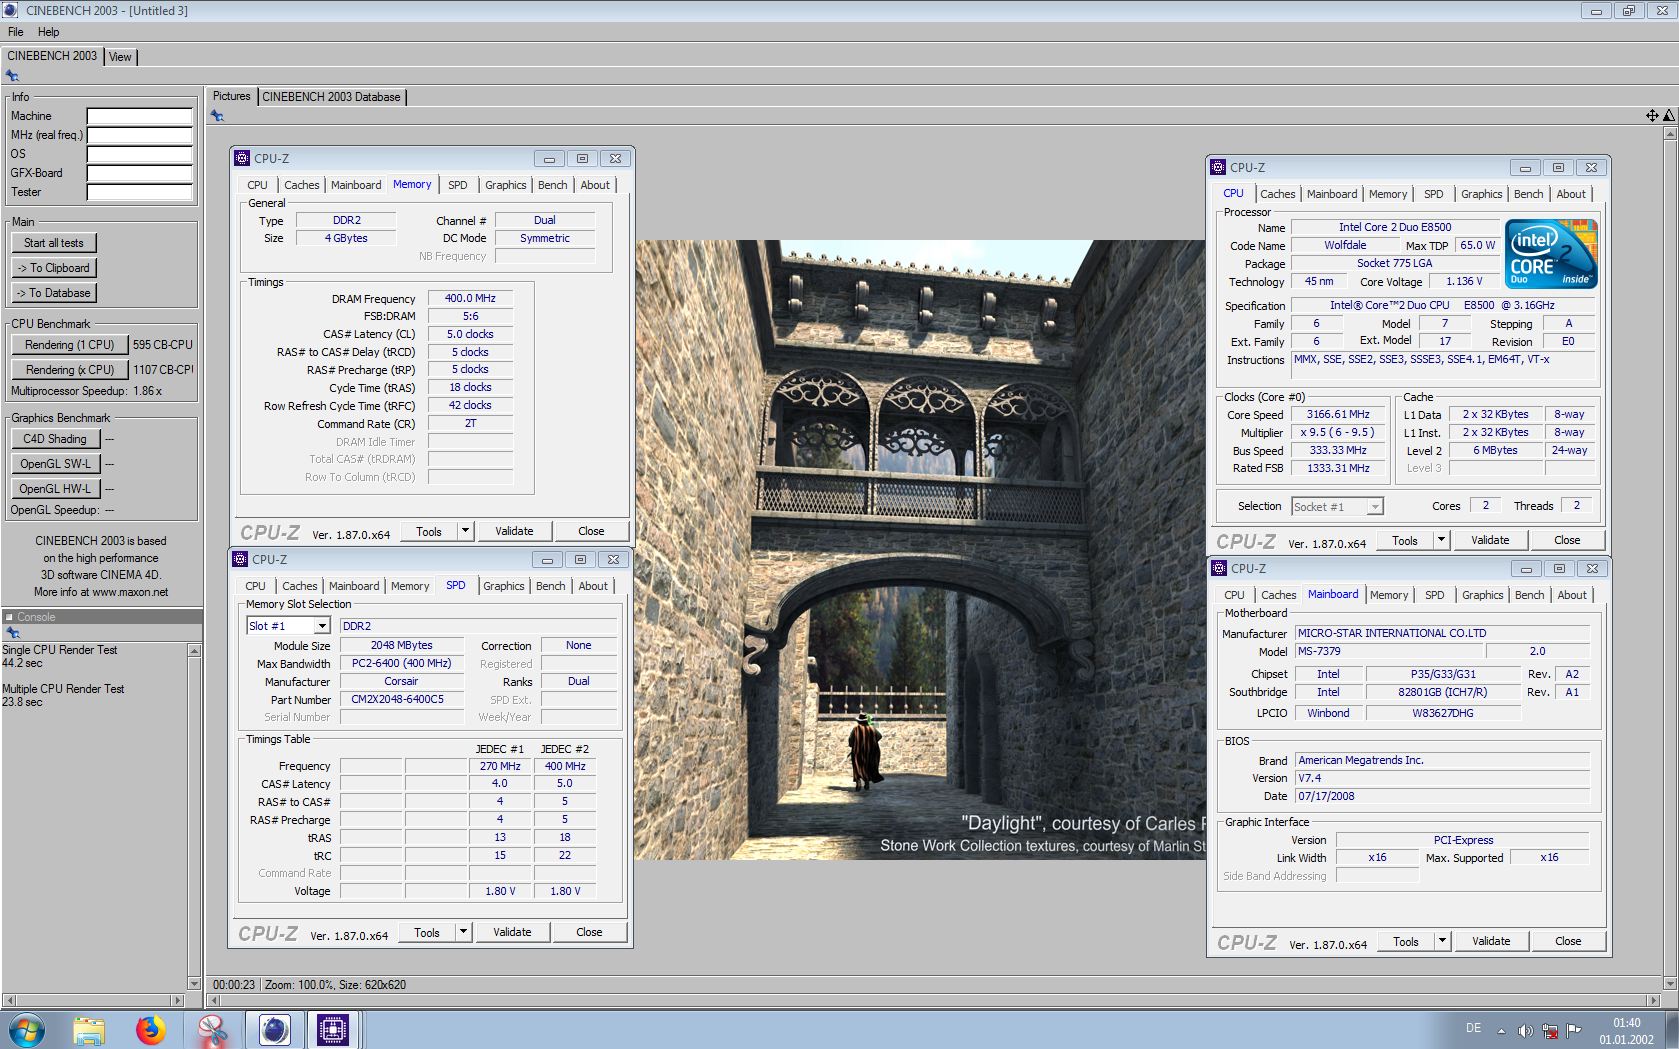Open Tools dropdown arrow in Mainboard window
Image resolution: width=1679 pixels, height=1049 pixels.
(x=1442, y=941)
